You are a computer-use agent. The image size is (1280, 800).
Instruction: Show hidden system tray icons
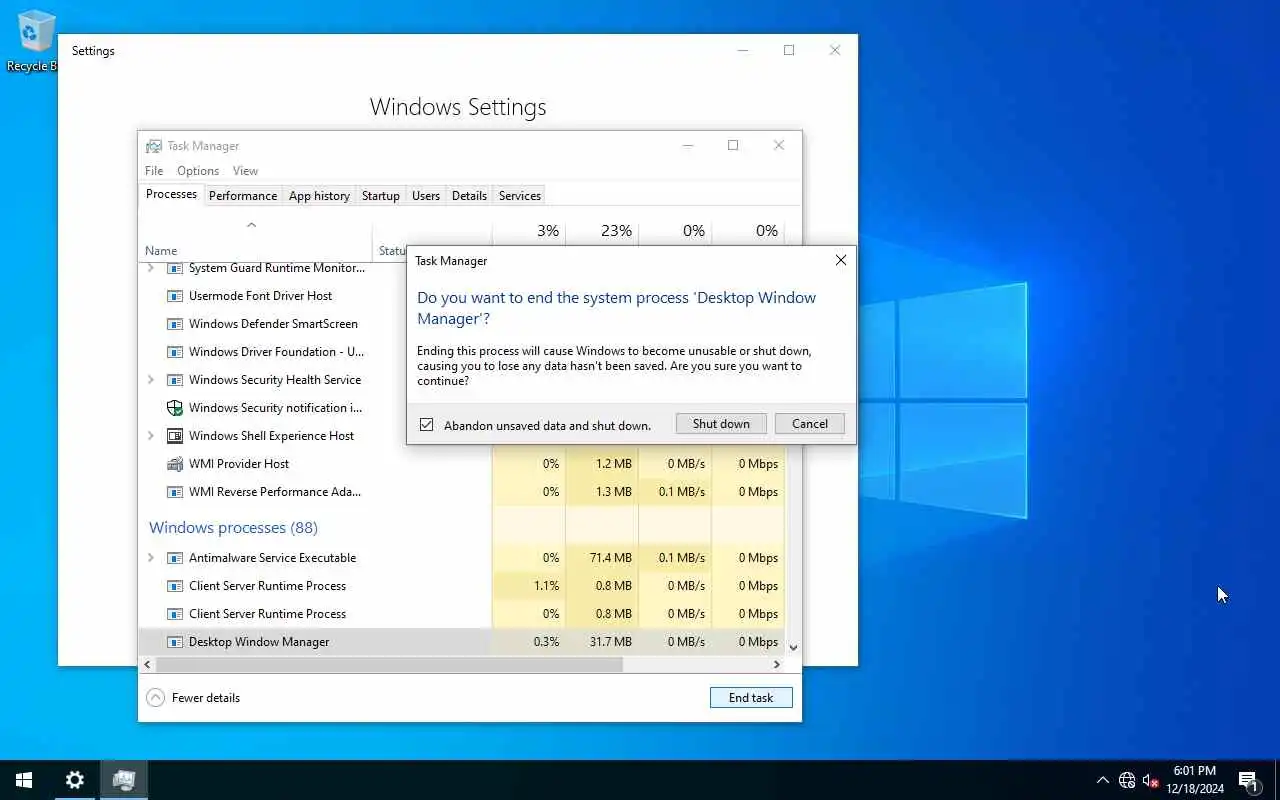coord(1103,780)
